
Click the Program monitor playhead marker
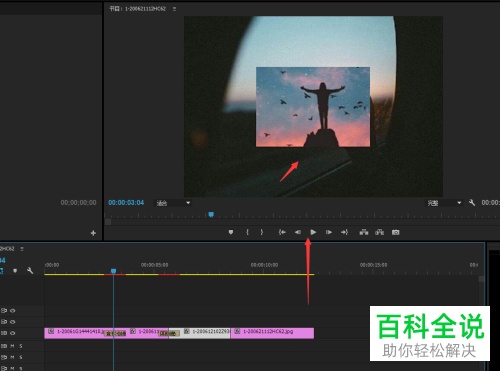pyautogui.click(x=211, y=214)
